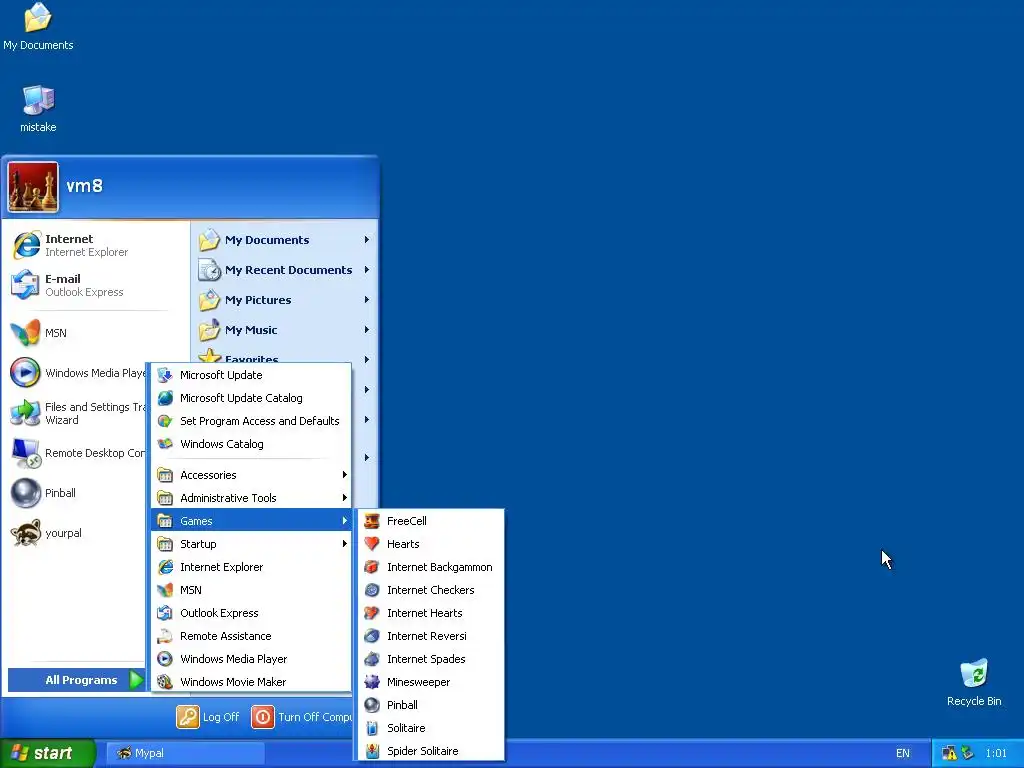The width and height of the screenshot is (1024, 768).
Task: Click the vm8 user picture
Action: point(33,187)
